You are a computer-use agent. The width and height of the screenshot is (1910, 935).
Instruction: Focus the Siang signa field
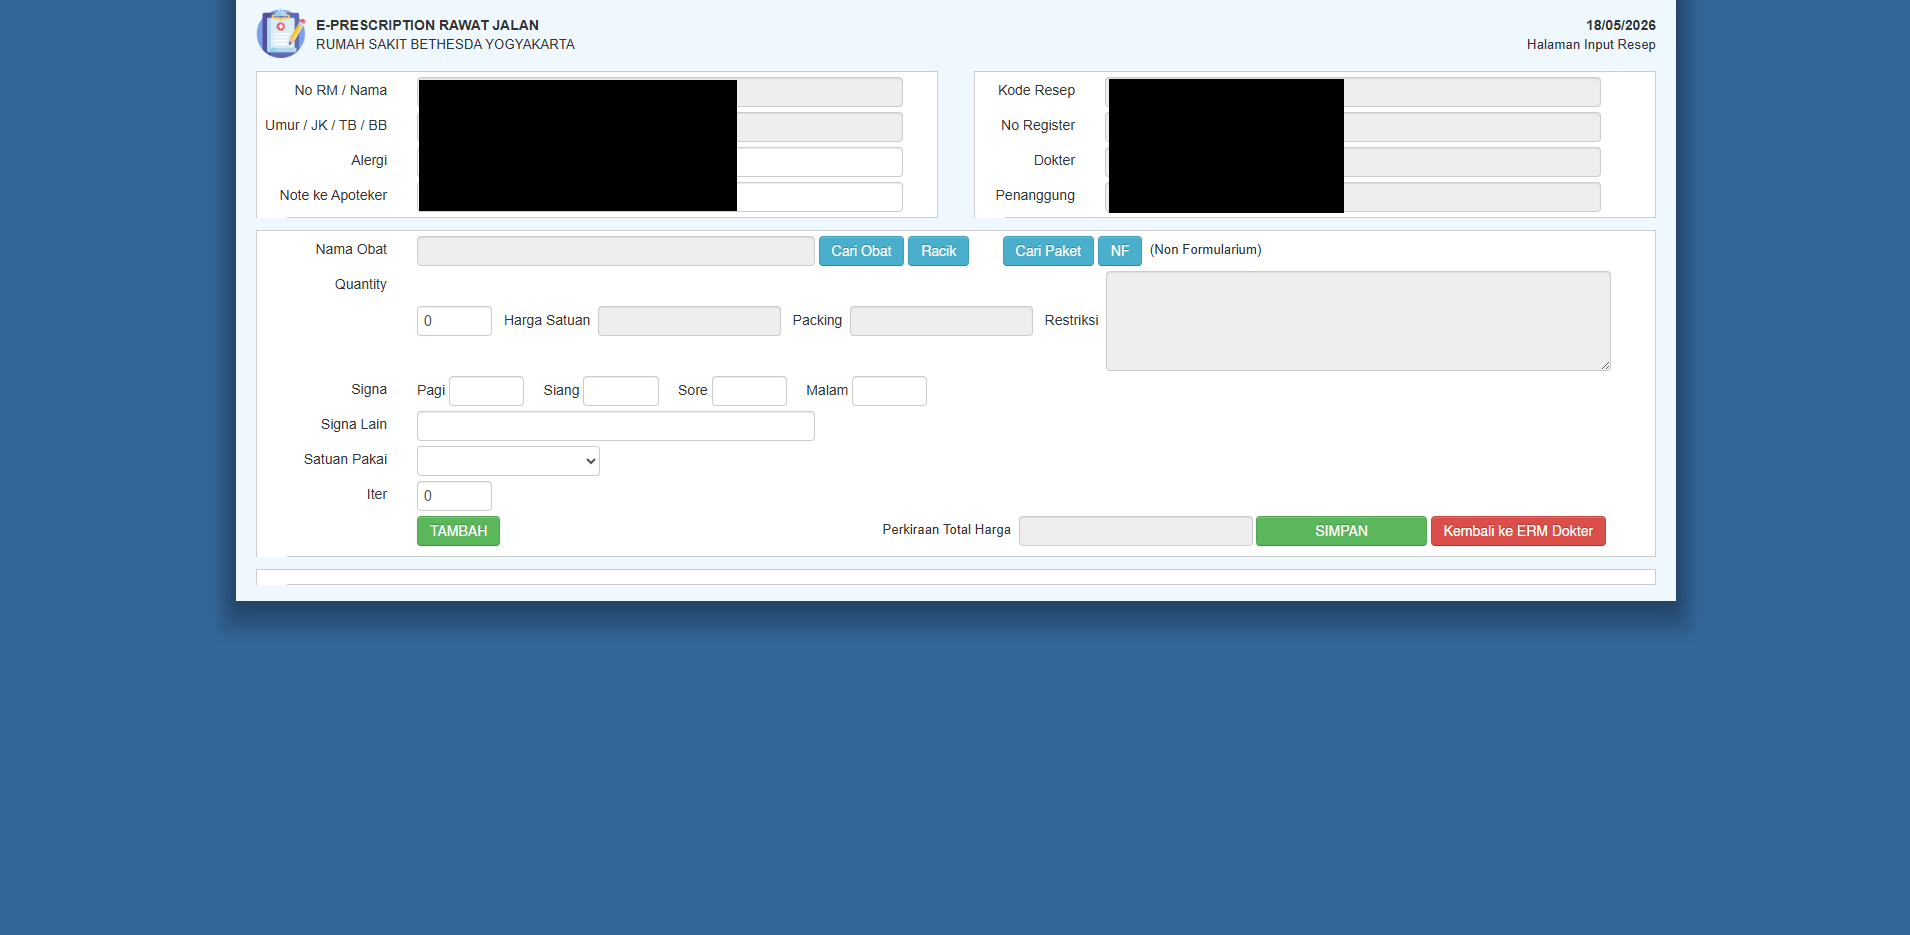[x=621, y=391]
